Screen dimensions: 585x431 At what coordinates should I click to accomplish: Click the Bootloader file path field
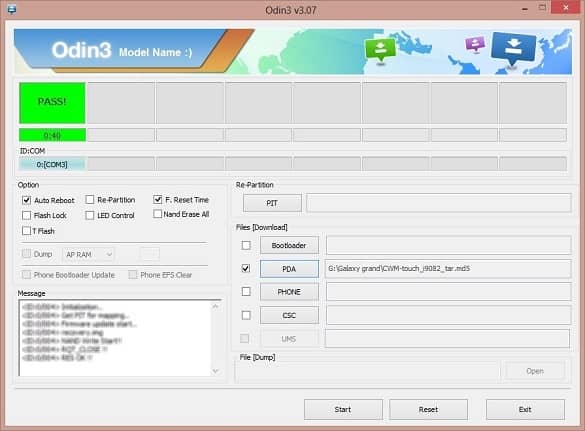448,245
